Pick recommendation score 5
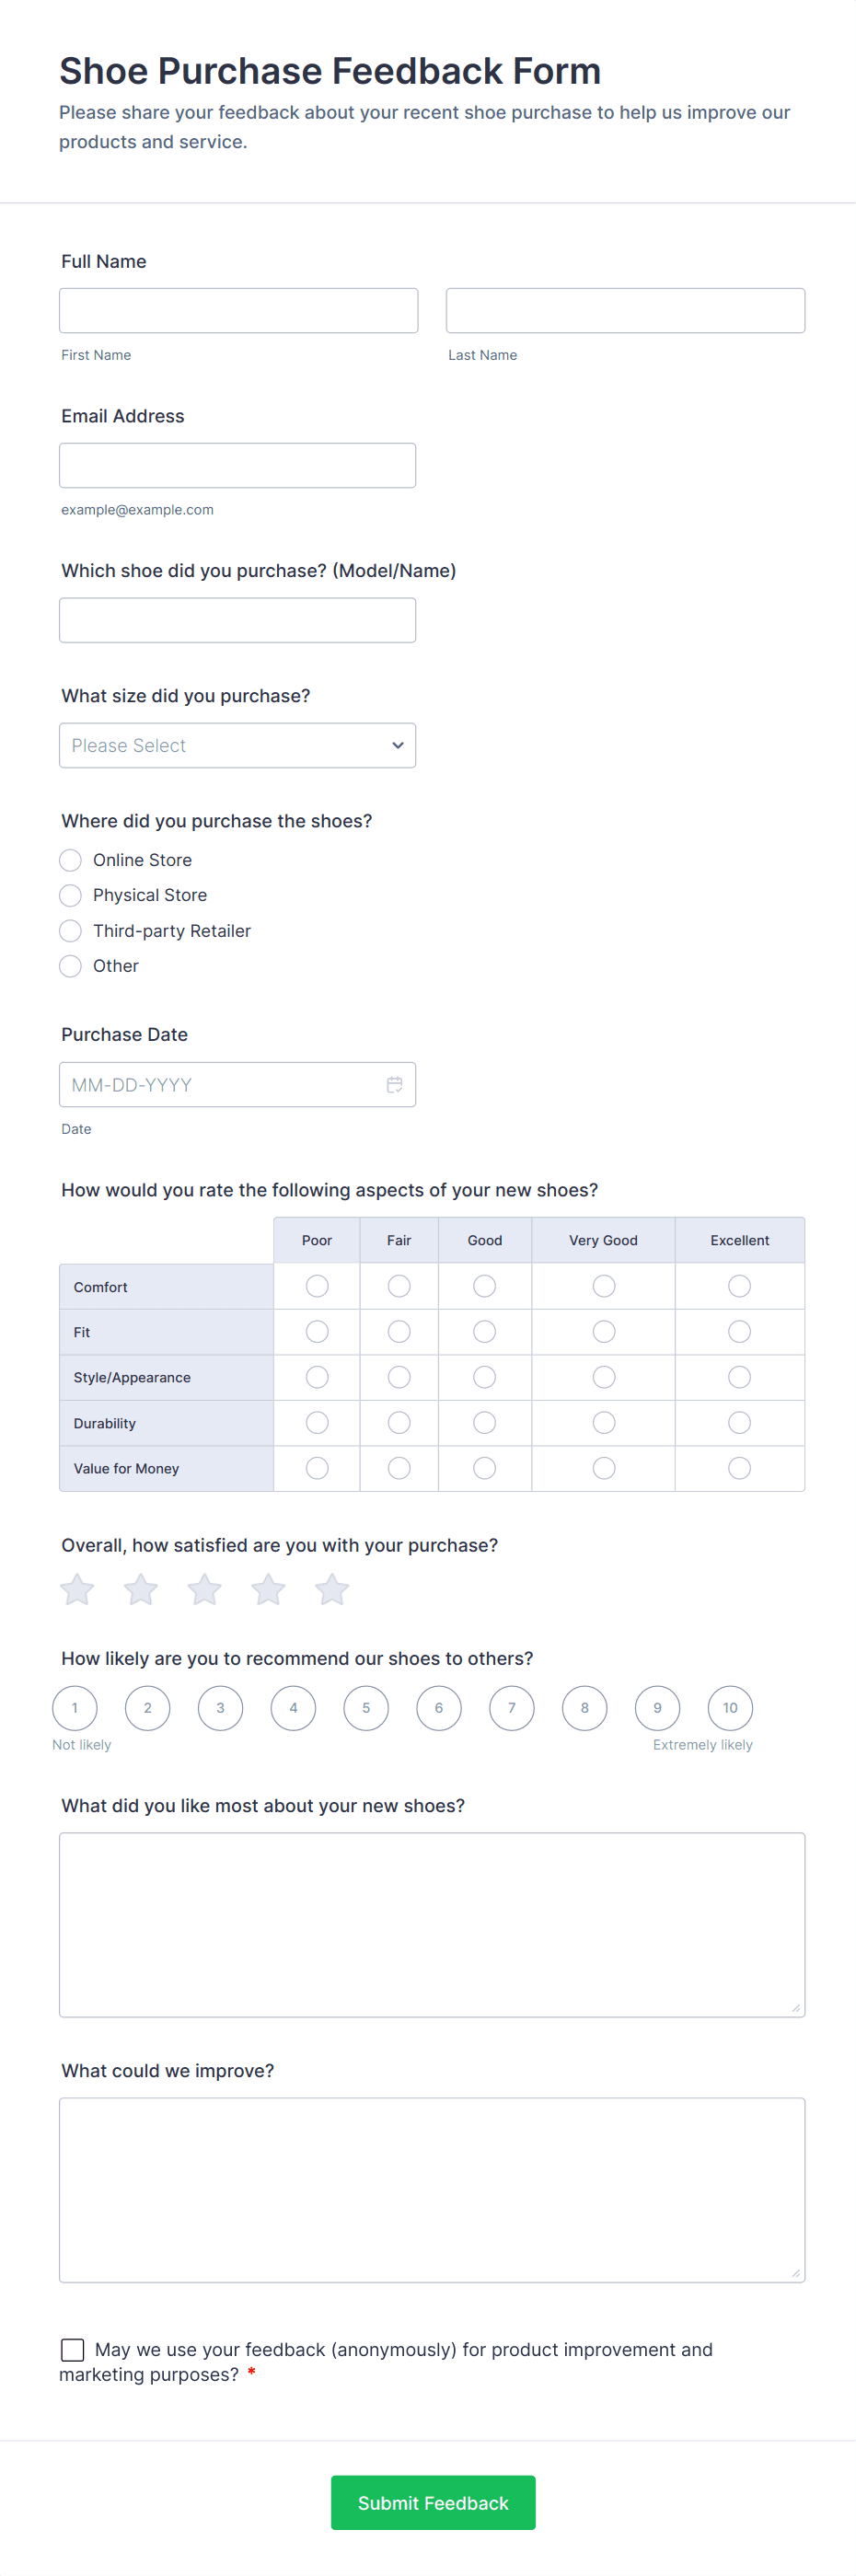The image size is (856, 2576). point(366,1708)
